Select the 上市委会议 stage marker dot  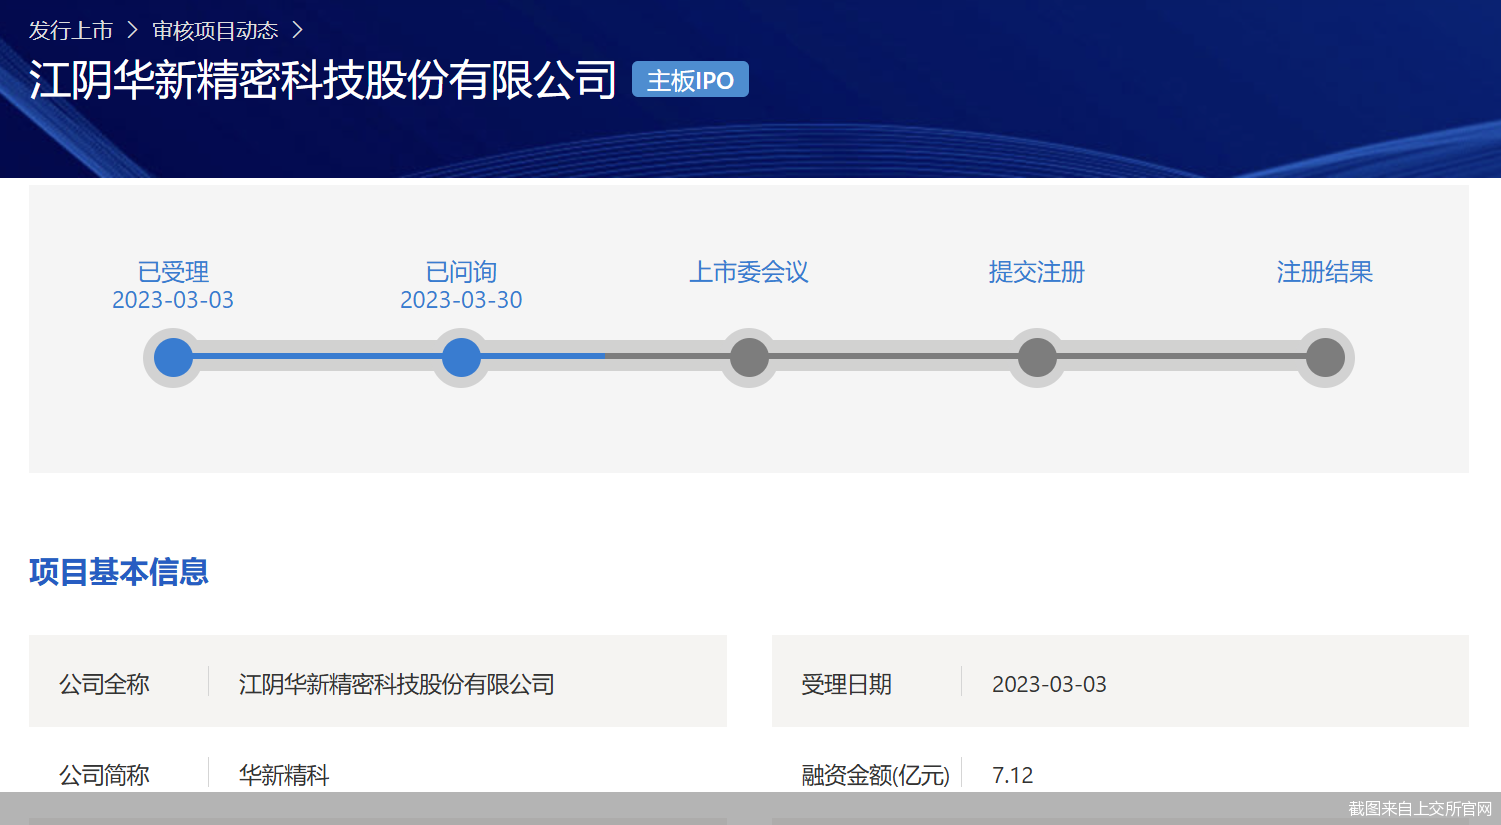tap(749, 357)
